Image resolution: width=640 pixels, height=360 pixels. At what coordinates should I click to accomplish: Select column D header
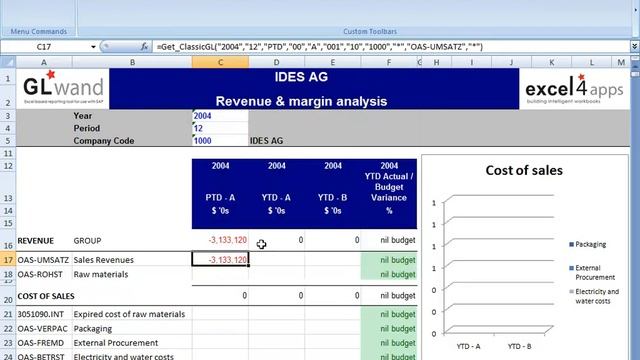coord(276,62)
